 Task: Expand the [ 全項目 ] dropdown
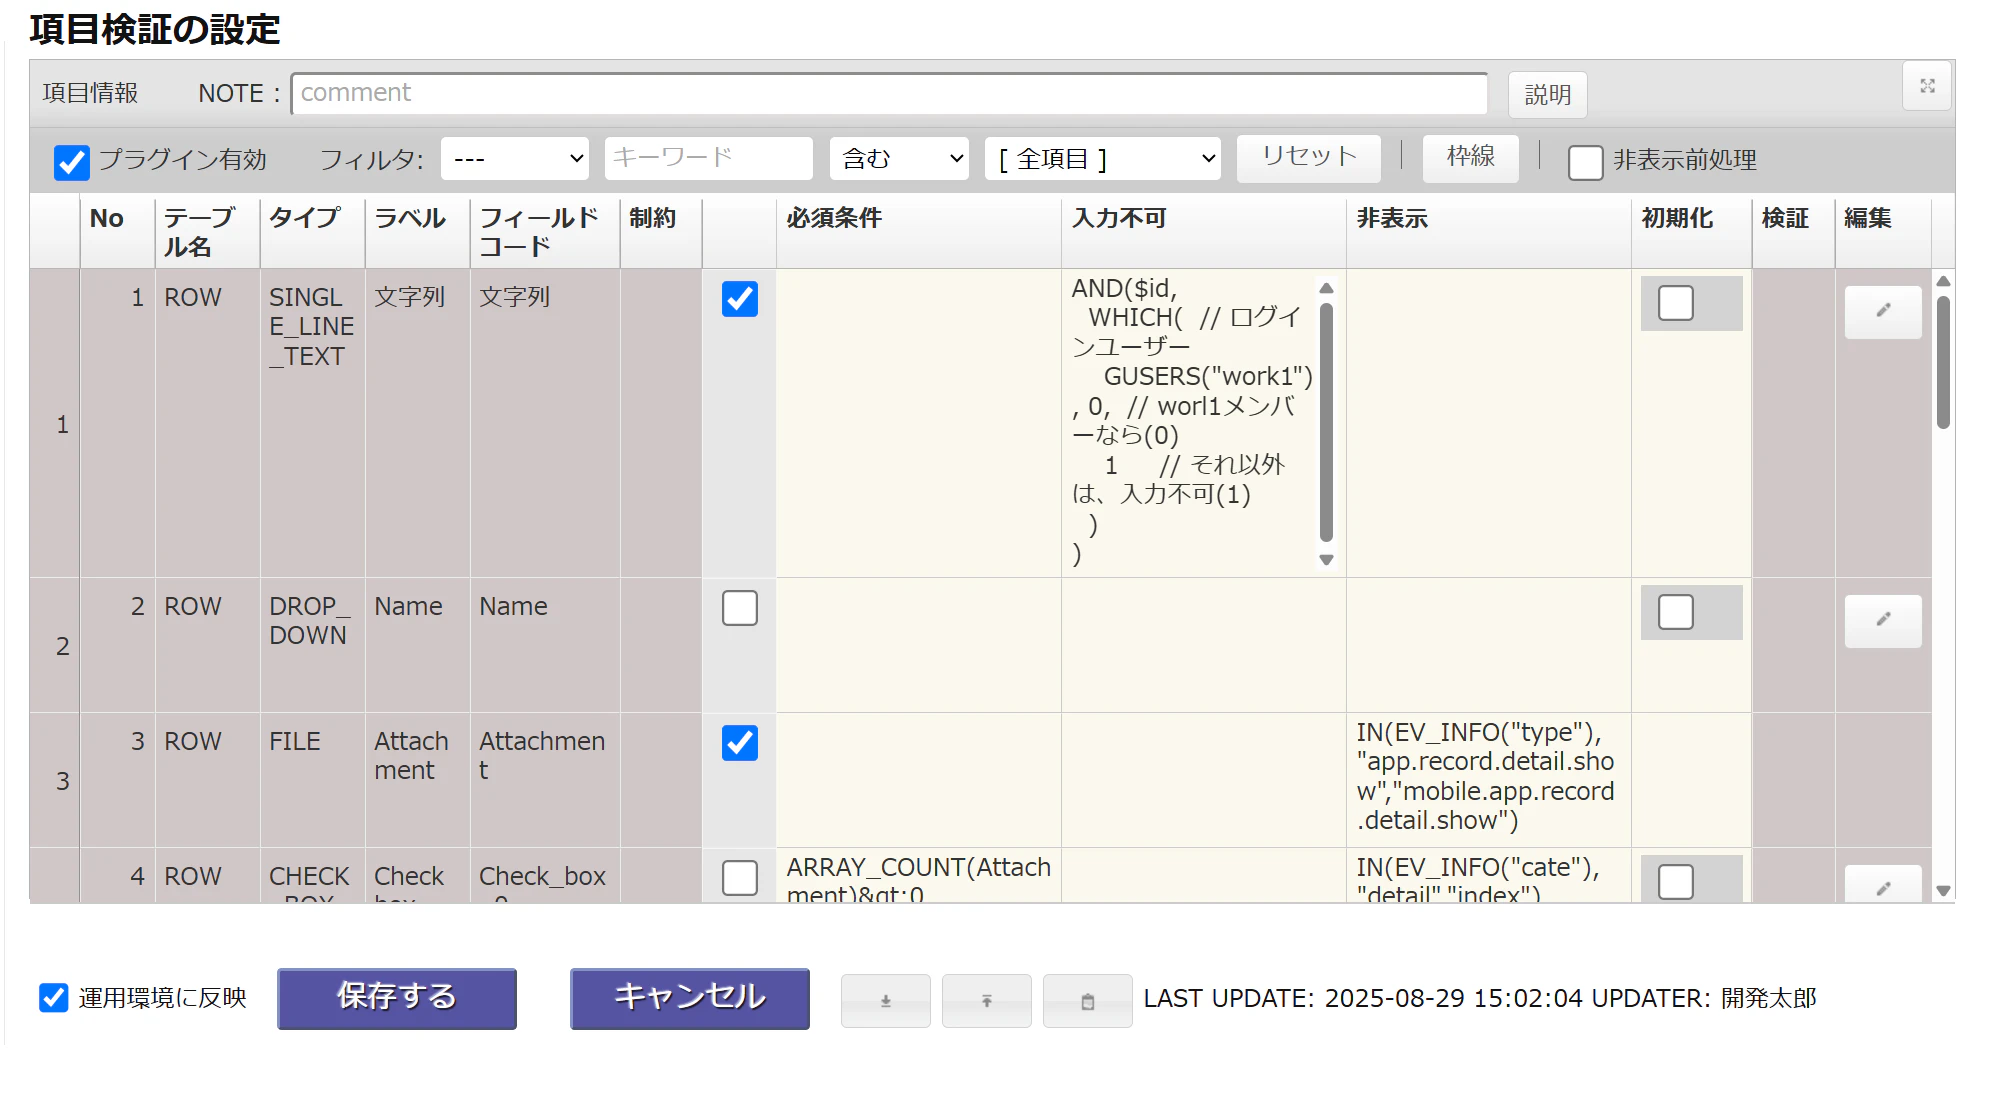pos(1102,159)
